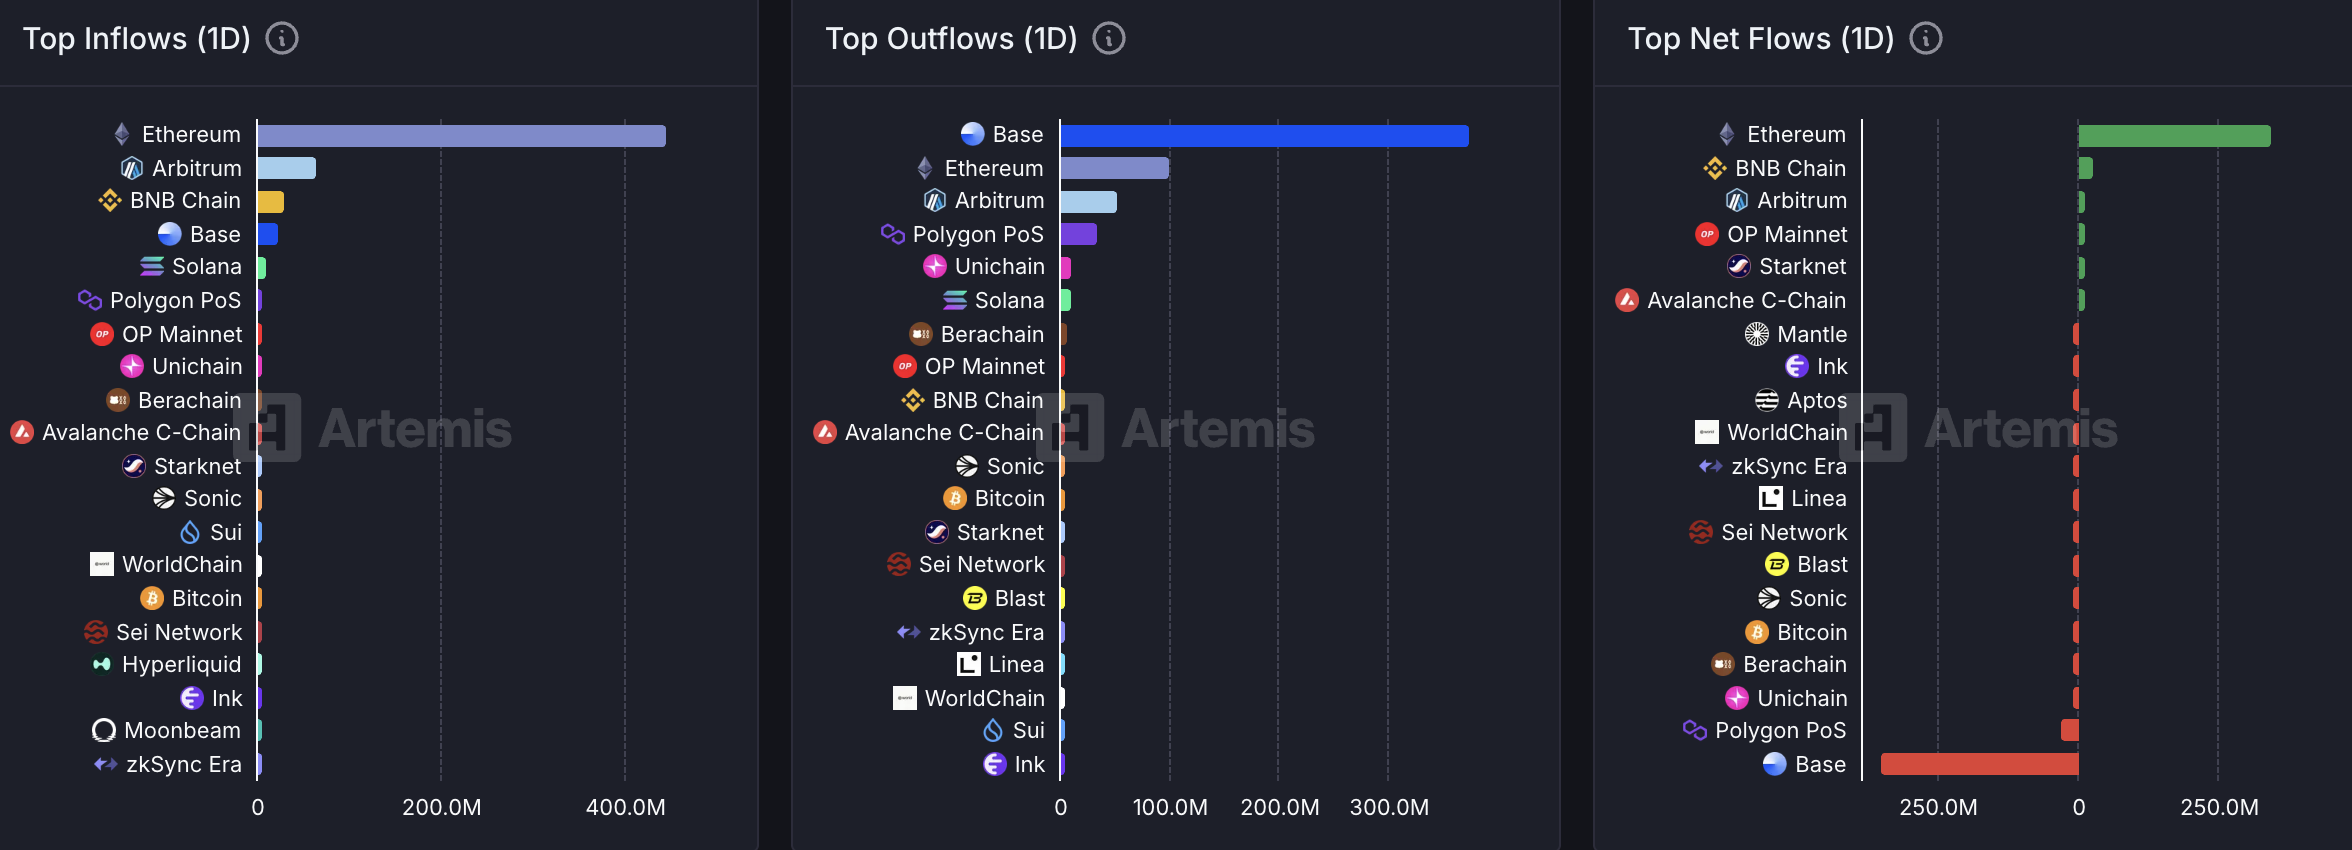Click the 'Solana' label in the Top Outflows chart
This screenshot has height=850, width=2352.
tap(1010, 300)
